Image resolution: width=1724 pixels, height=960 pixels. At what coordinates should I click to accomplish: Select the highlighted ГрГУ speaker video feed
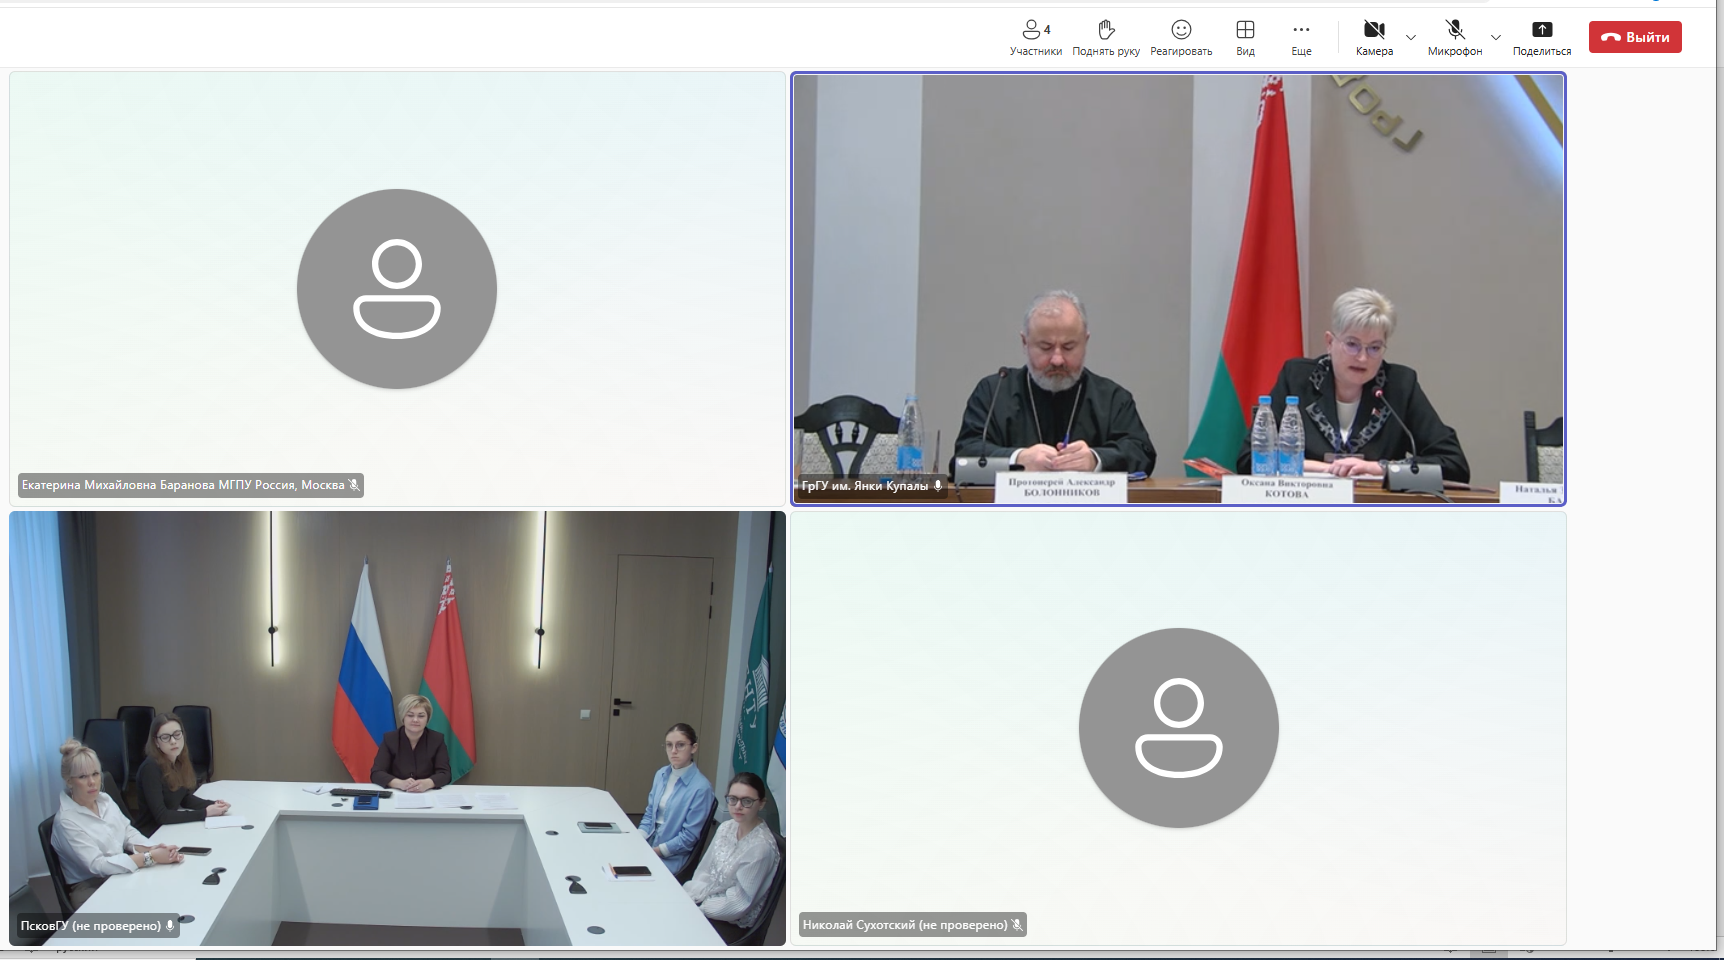(x=1178, y=288)
